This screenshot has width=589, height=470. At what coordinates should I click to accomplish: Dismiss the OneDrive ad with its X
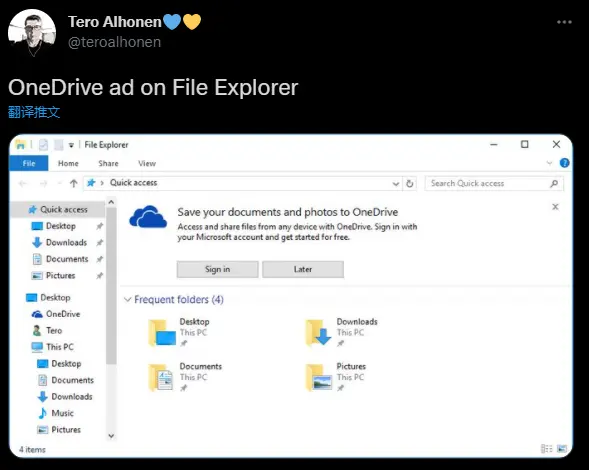(556, 207)
